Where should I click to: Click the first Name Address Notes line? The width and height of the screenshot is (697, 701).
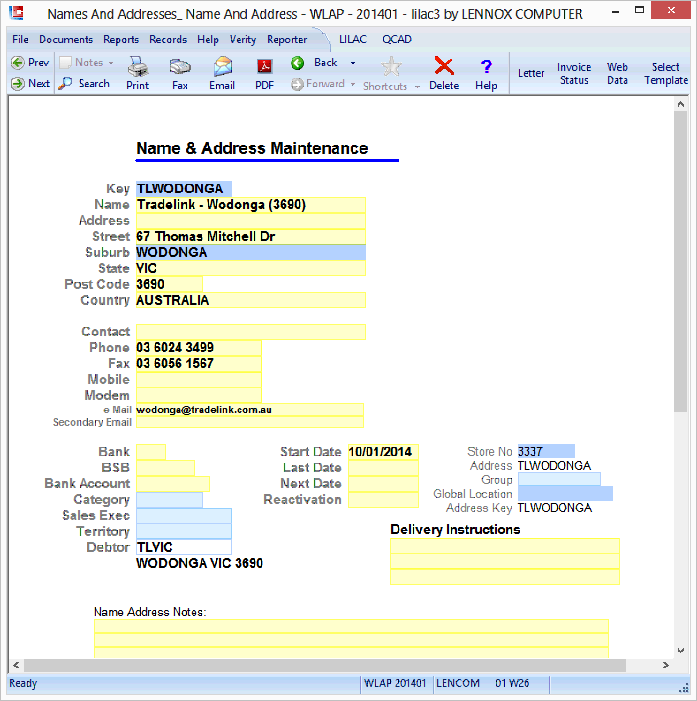[x=351, y=626]
